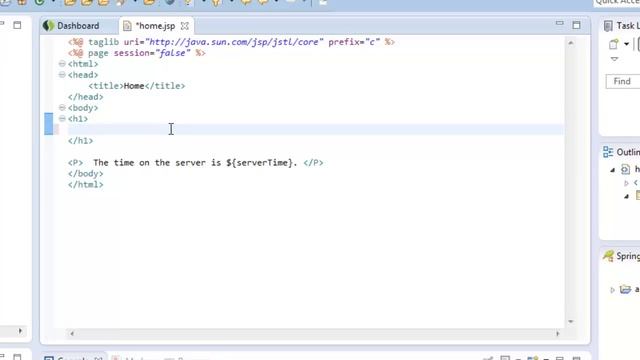640x360 pixels.
Task: Click the project folder icon in Spring Explorer
Action: point(625,289)
